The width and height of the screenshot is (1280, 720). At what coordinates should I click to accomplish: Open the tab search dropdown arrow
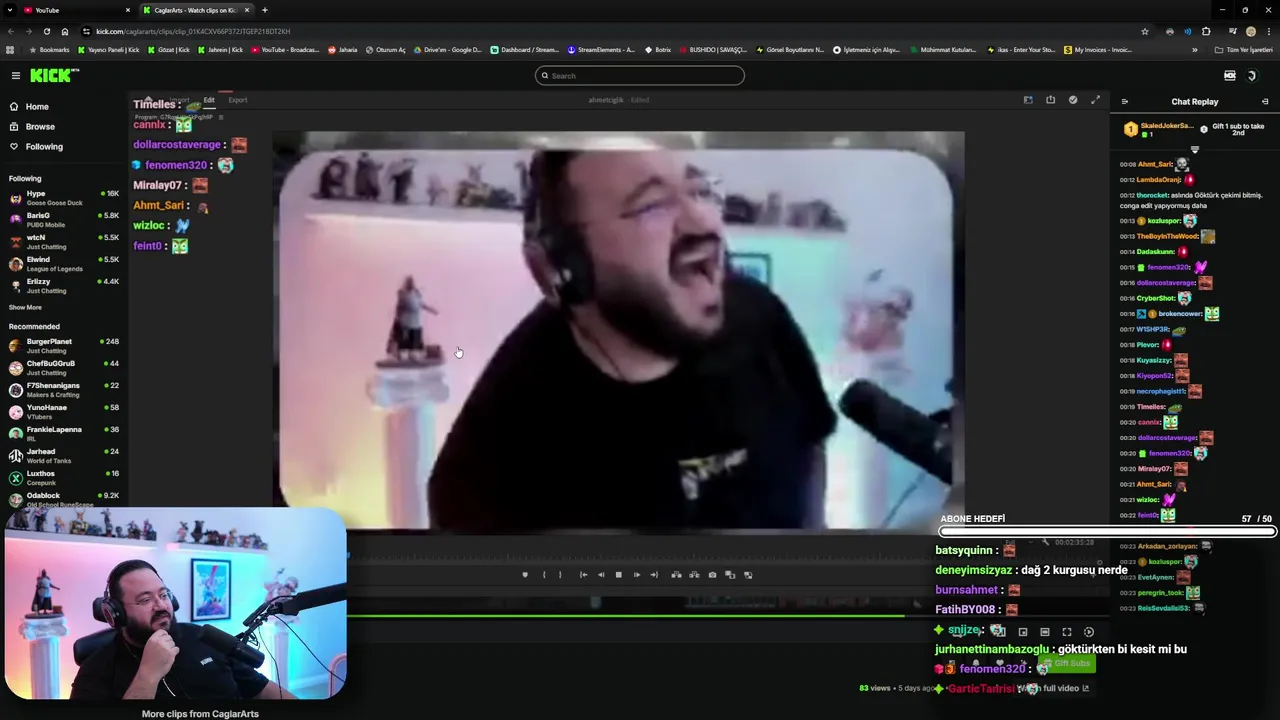point(10,10)
